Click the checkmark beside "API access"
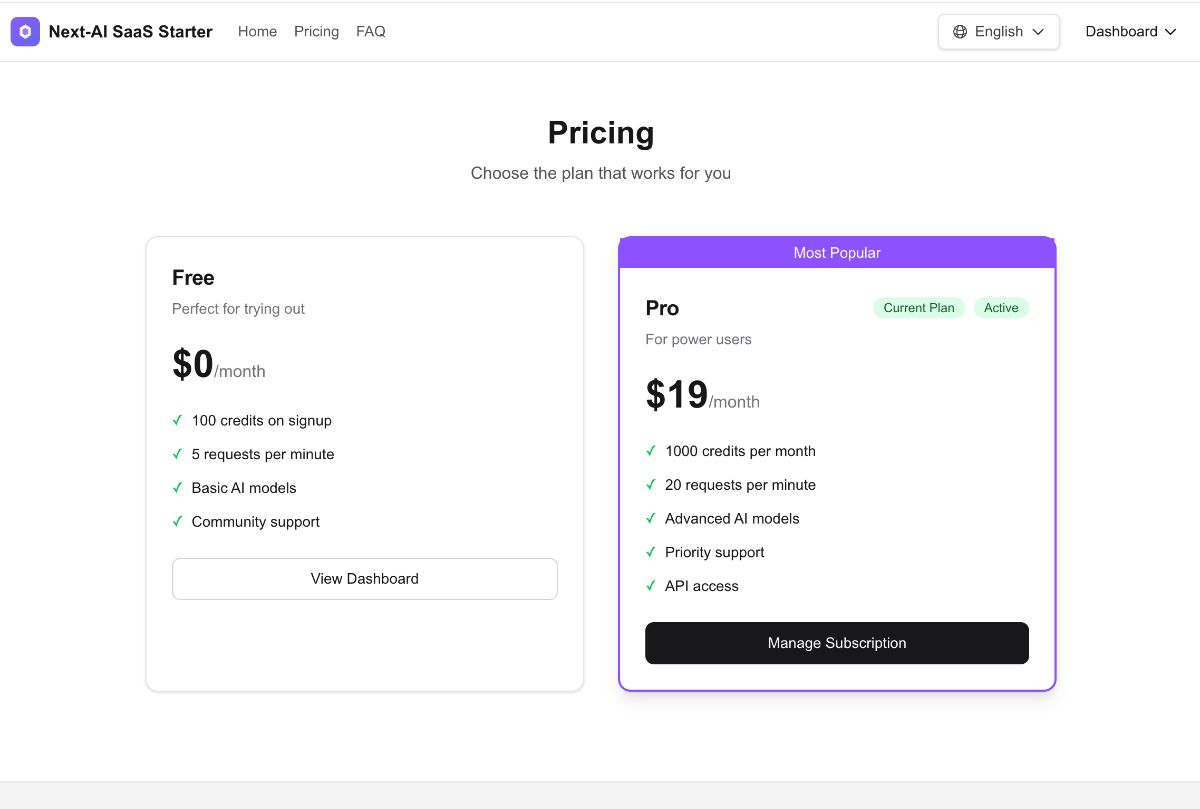Image resolution: width=1200 pixels, height=809 pixels. [x=651, y=586]
